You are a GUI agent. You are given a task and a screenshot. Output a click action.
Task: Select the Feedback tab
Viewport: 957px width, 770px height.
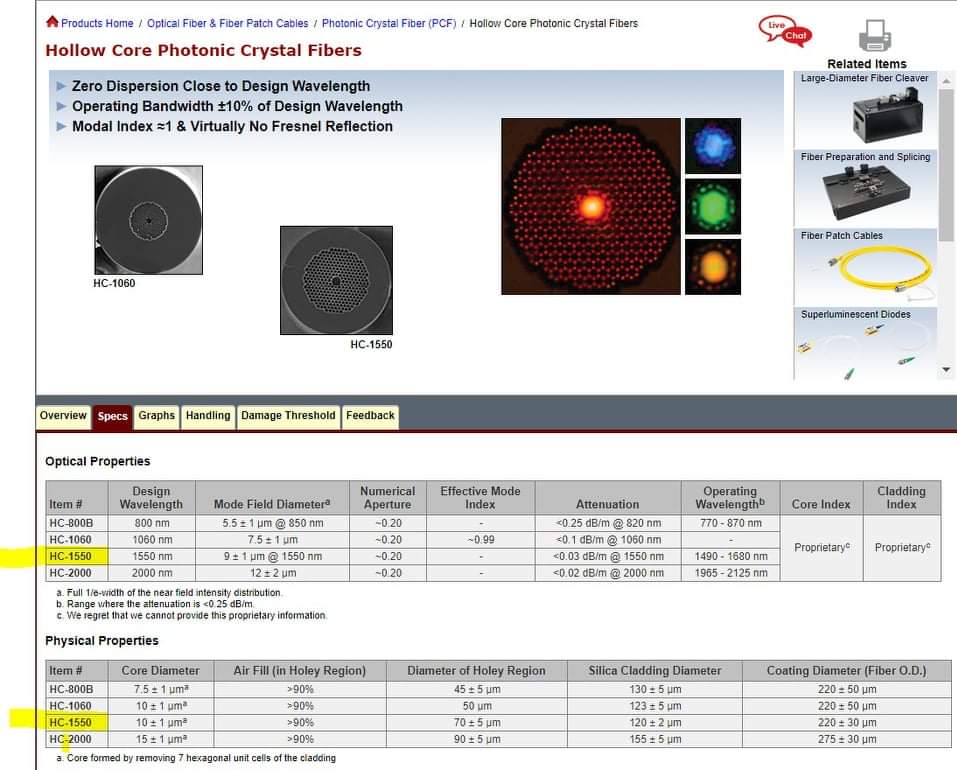[370, 416]
